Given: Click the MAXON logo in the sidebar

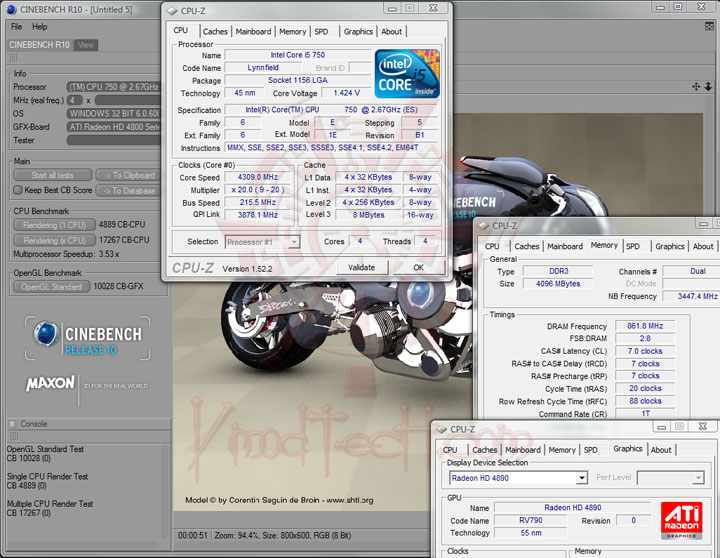Looking at the screenshot, I should [x=50, y=383].
